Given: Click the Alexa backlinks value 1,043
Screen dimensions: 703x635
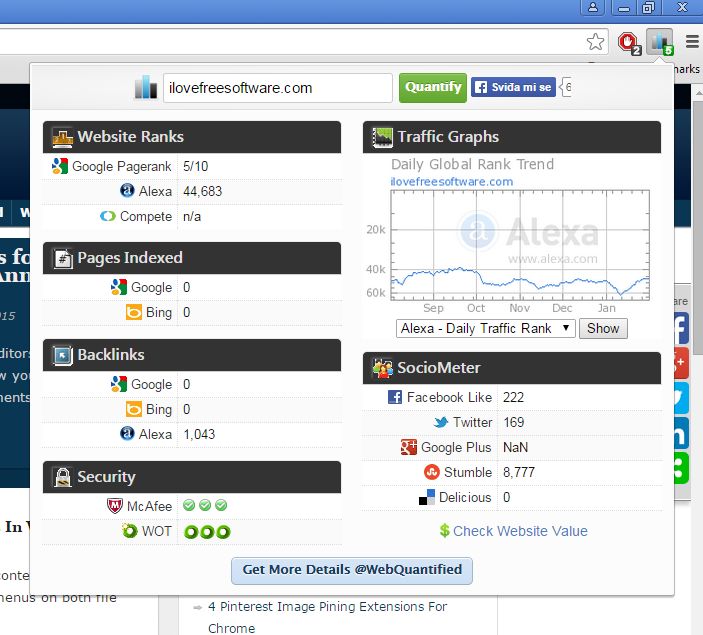Looking at the screenshot, I should click(x=199, y=435).
